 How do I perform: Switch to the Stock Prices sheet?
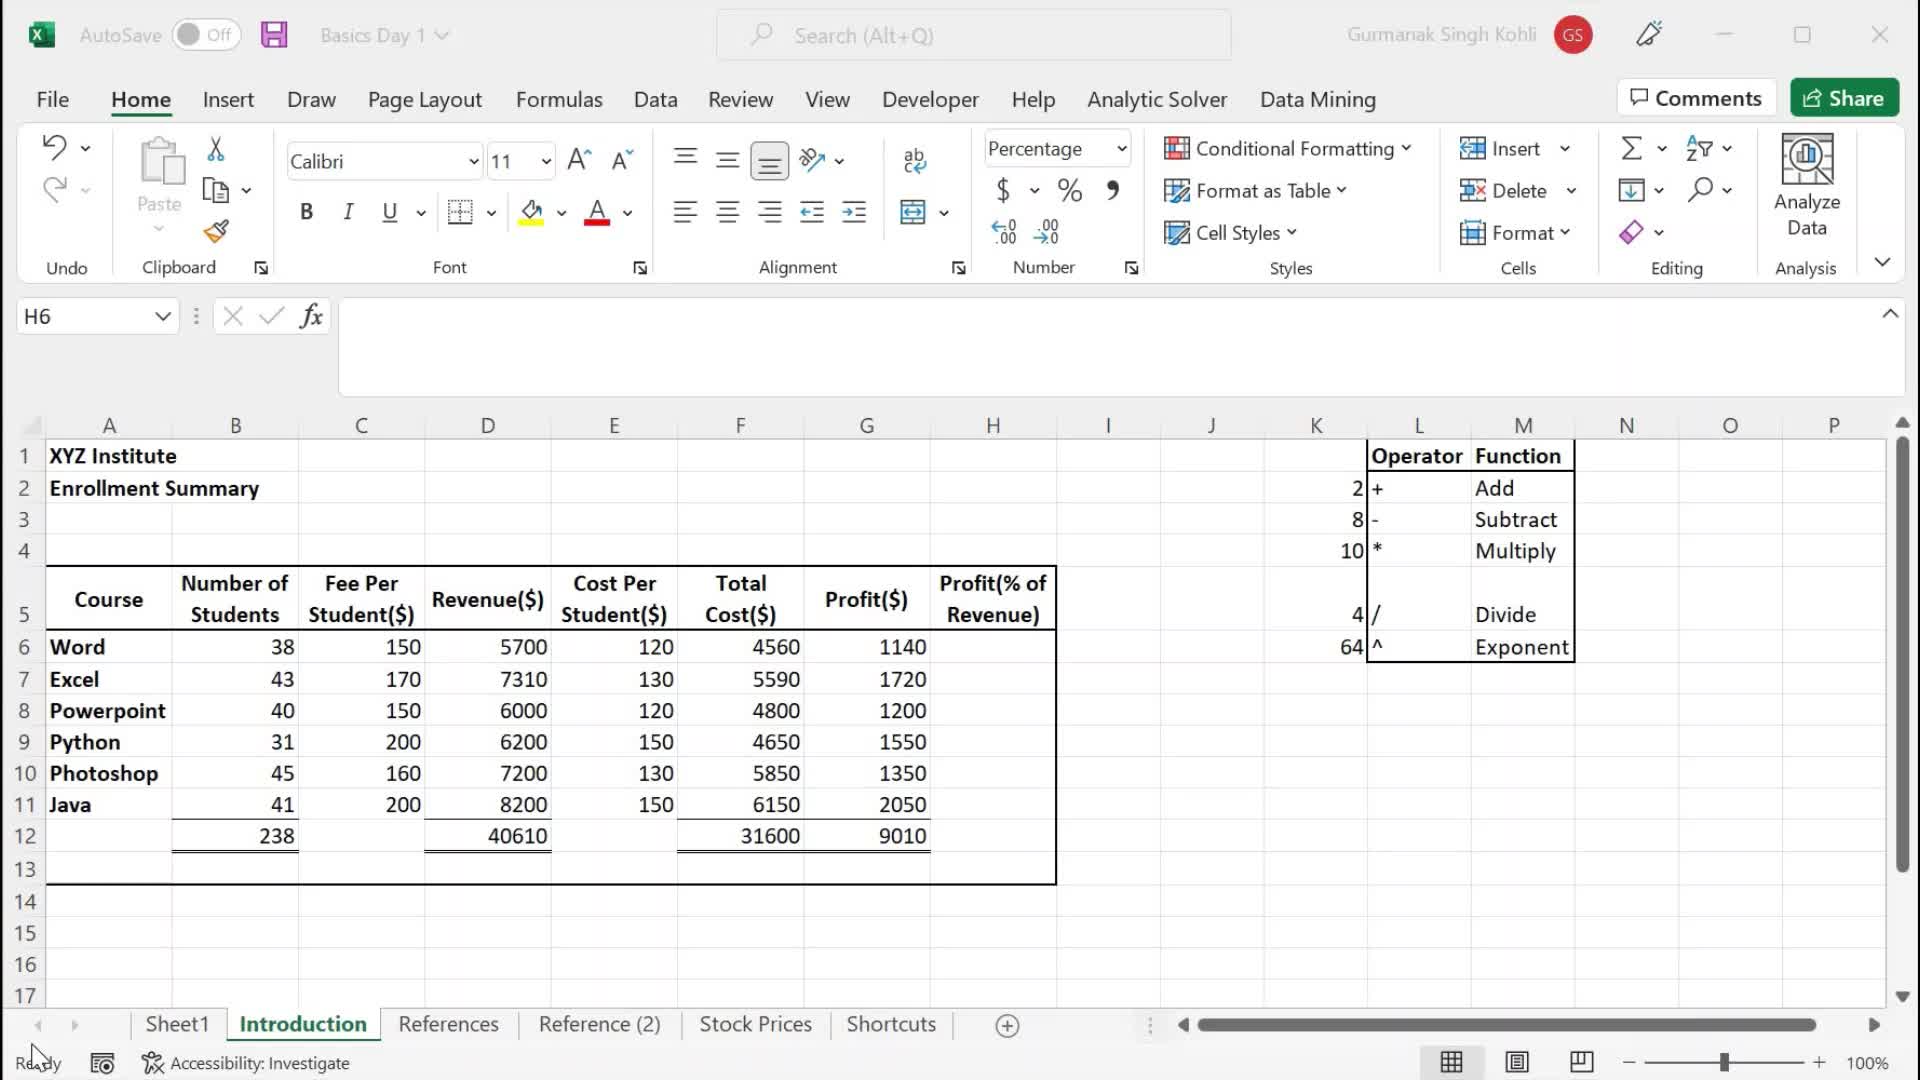click(755, 1024)
